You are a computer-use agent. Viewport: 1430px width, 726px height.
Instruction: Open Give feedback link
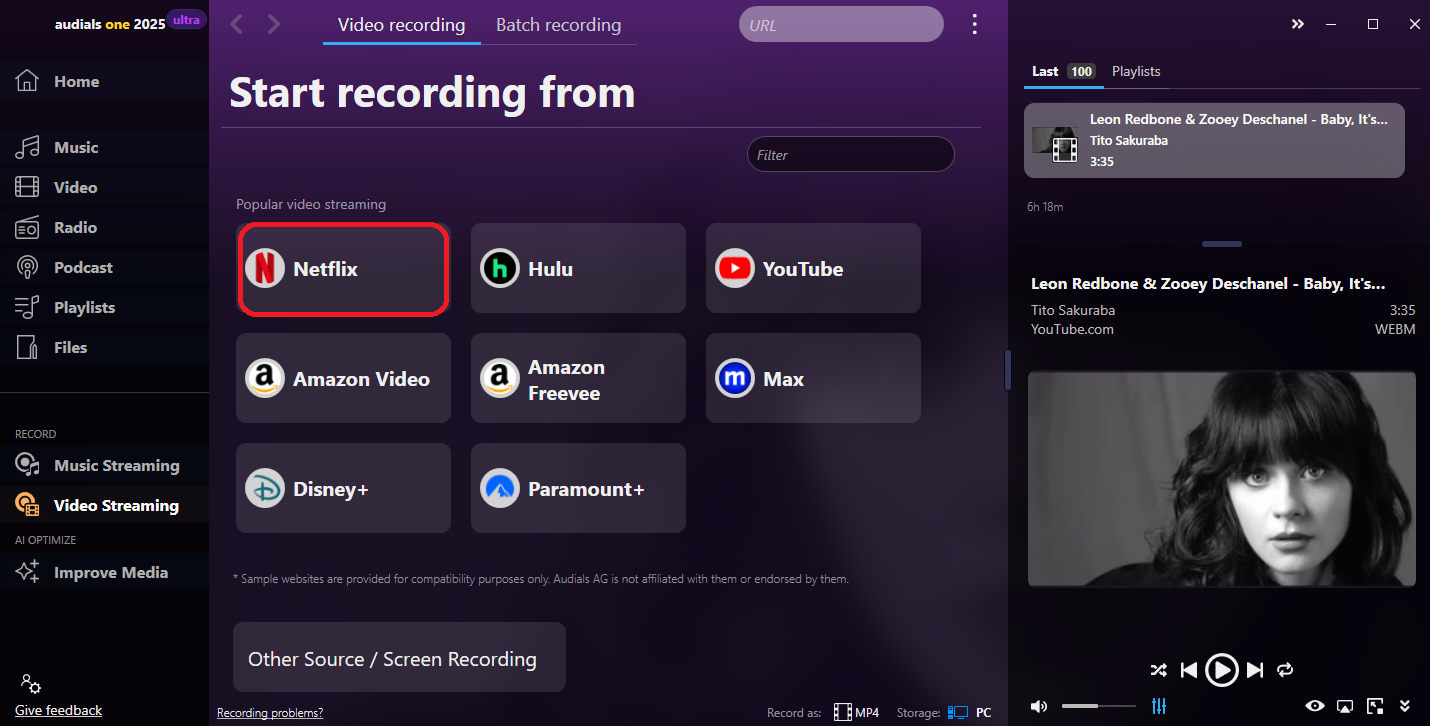58,711
